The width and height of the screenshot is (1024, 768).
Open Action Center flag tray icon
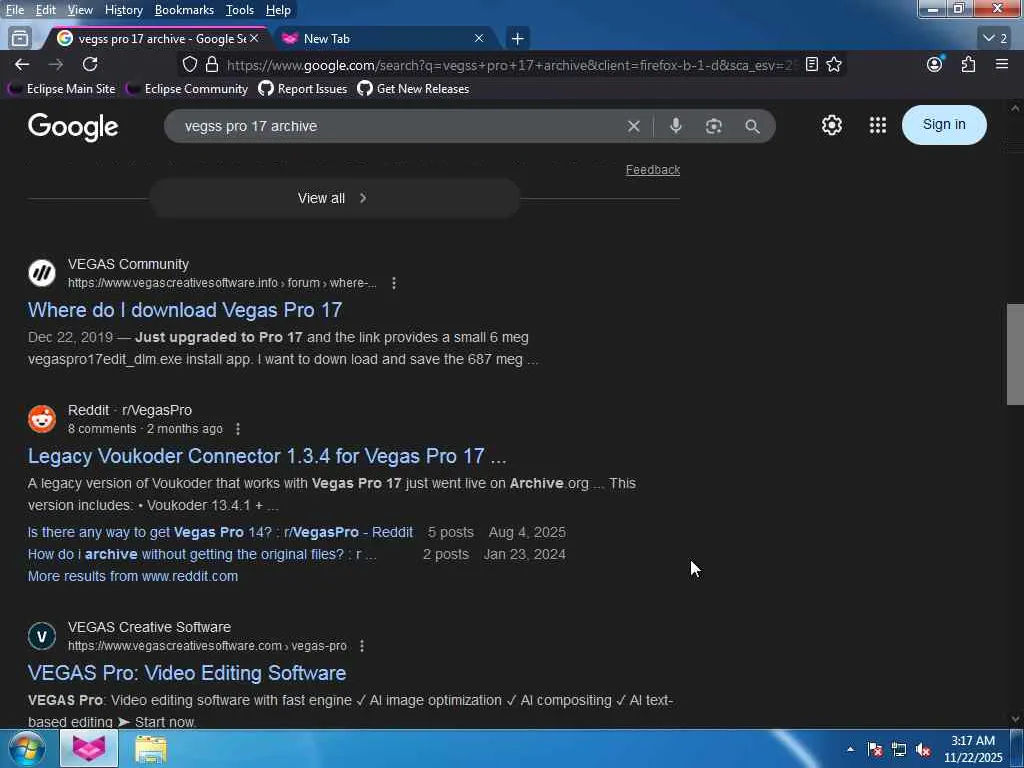pyautogui.click(x=874, y=750)
